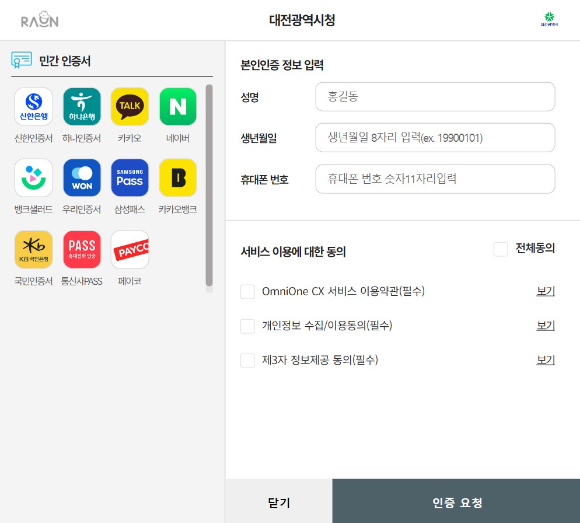The width and height of the screenshot is (580, 523).
Task: Check the 전체동의 checkbox
Action: click(500, 249)
